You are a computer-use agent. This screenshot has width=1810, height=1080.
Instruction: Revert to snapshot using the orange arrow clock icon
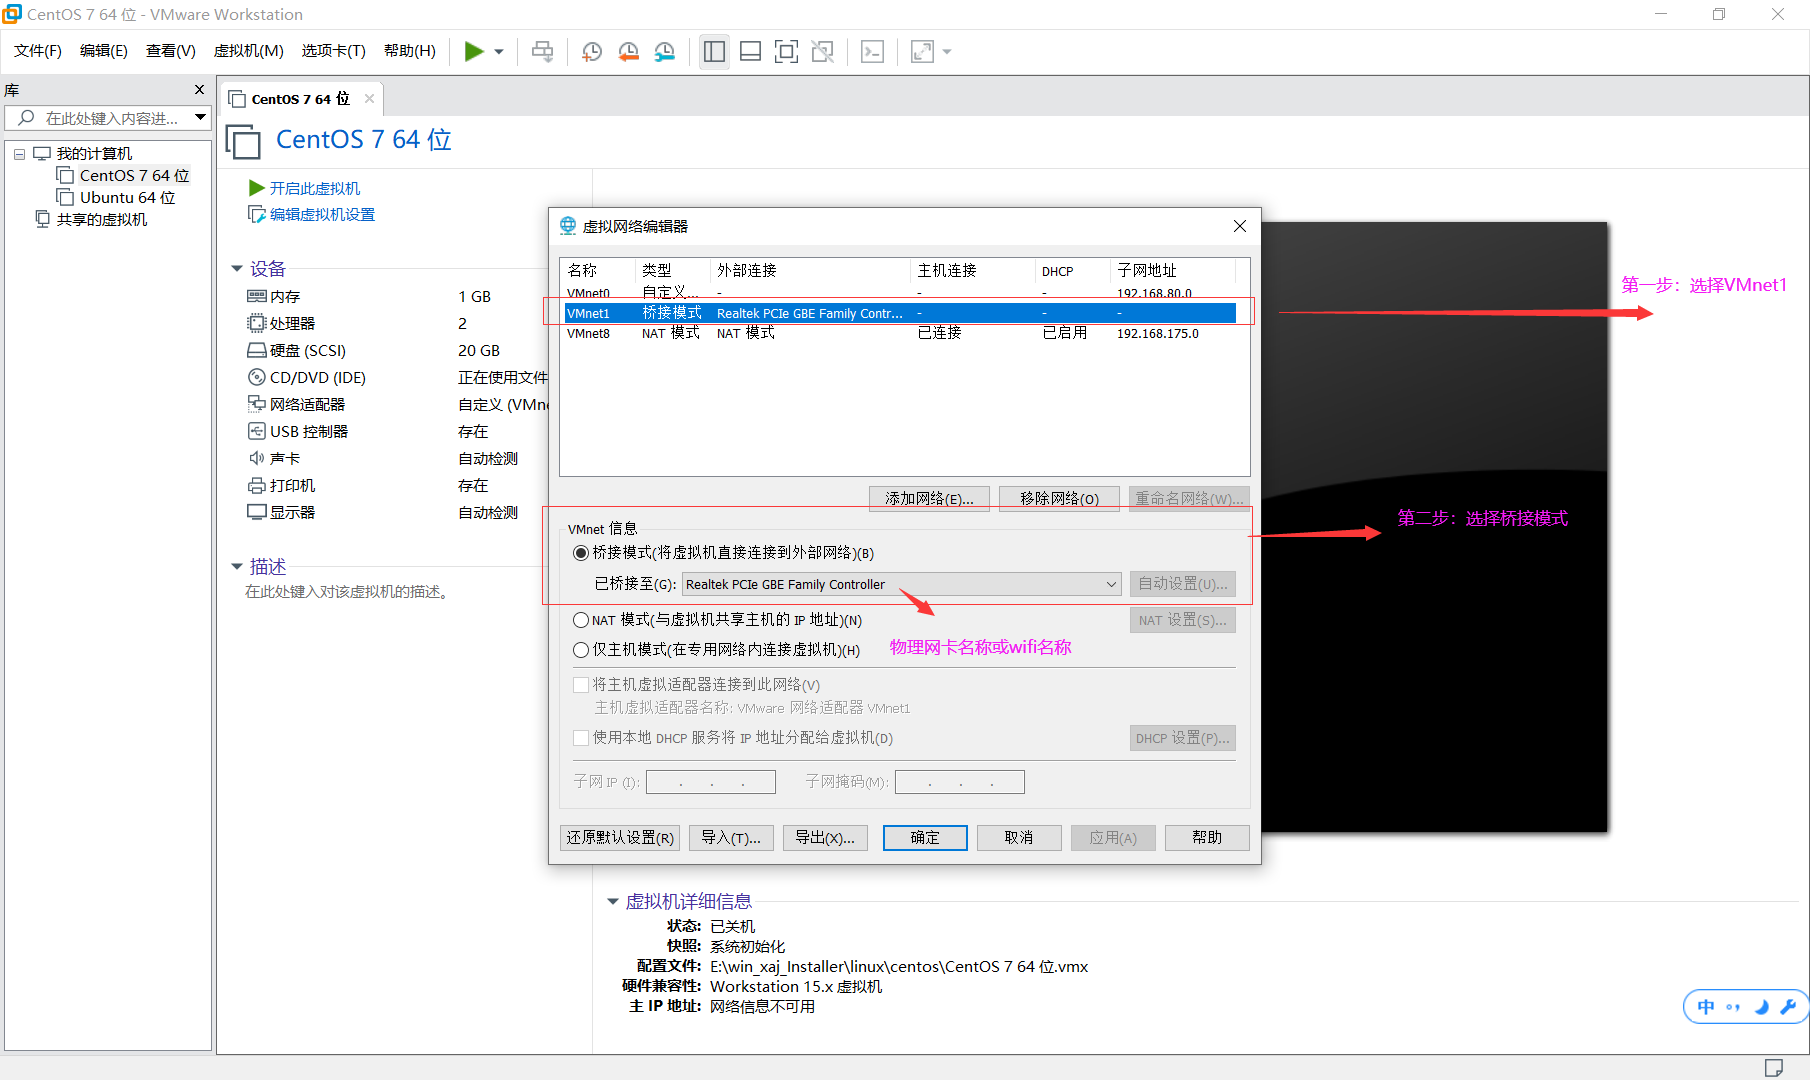[x=628, y=51]
